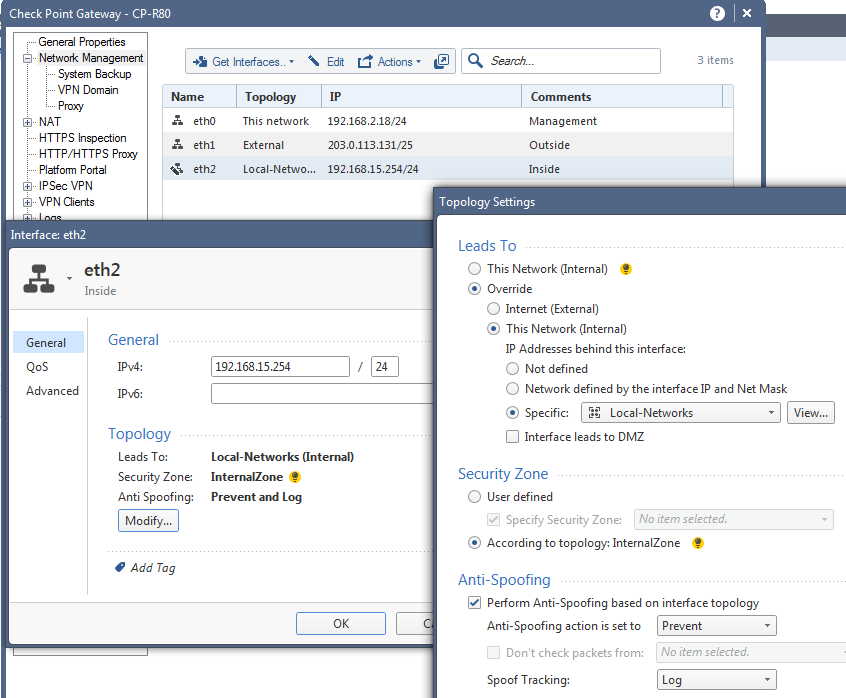This screenshot has width=846, height=698.
Task: Click the eth0 interface network icon
Action: pyautogui.click(x=178, y=120)
